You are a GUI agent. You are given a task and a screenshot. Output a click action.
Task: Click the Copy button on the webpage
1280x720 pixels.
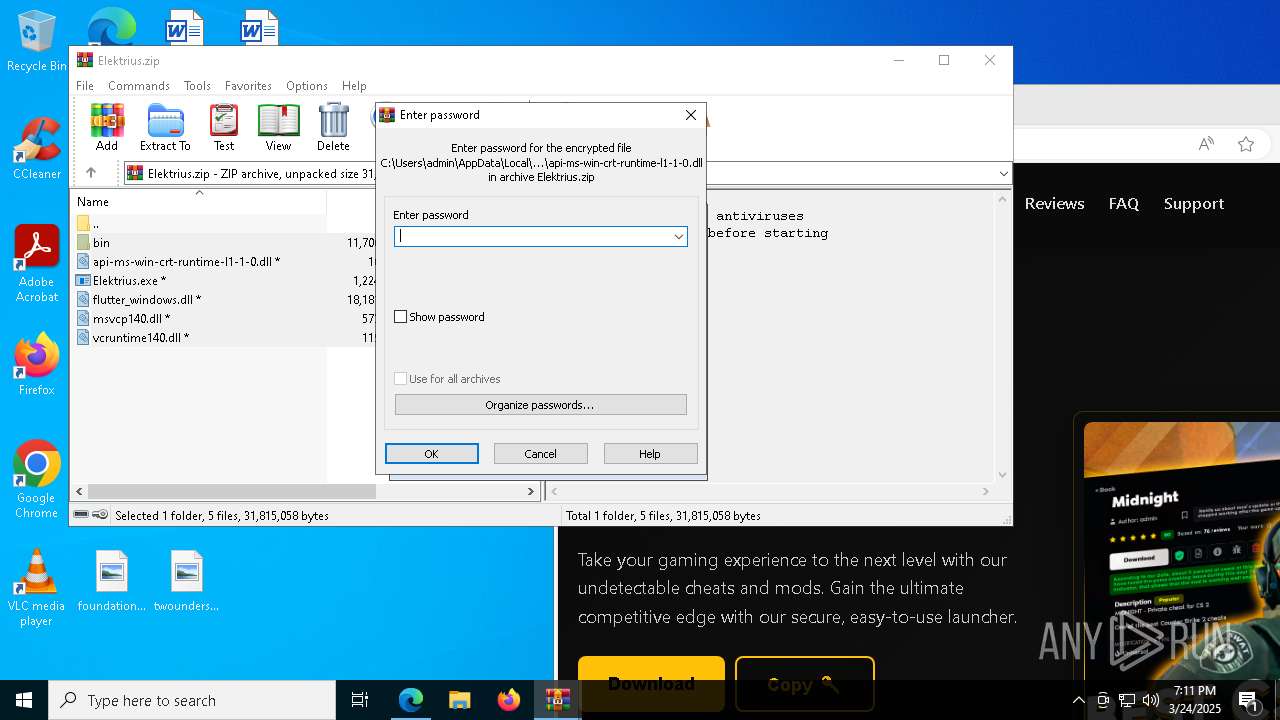point(804,684)
